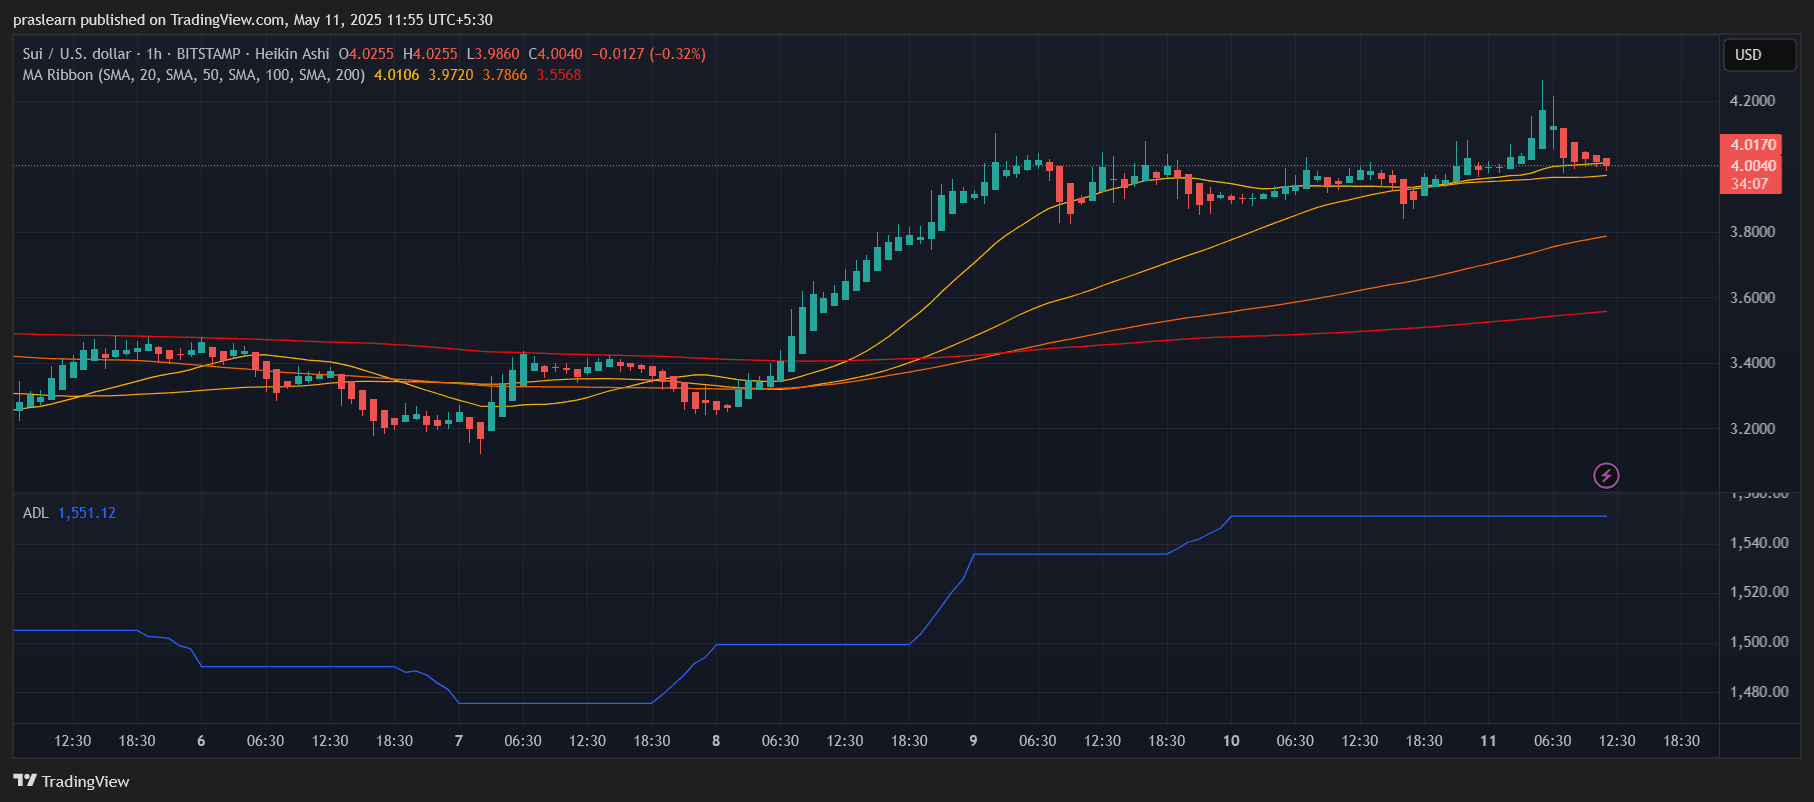Open the USD currency selector
Viewport: 1814px width, 802px height.
1759,55
